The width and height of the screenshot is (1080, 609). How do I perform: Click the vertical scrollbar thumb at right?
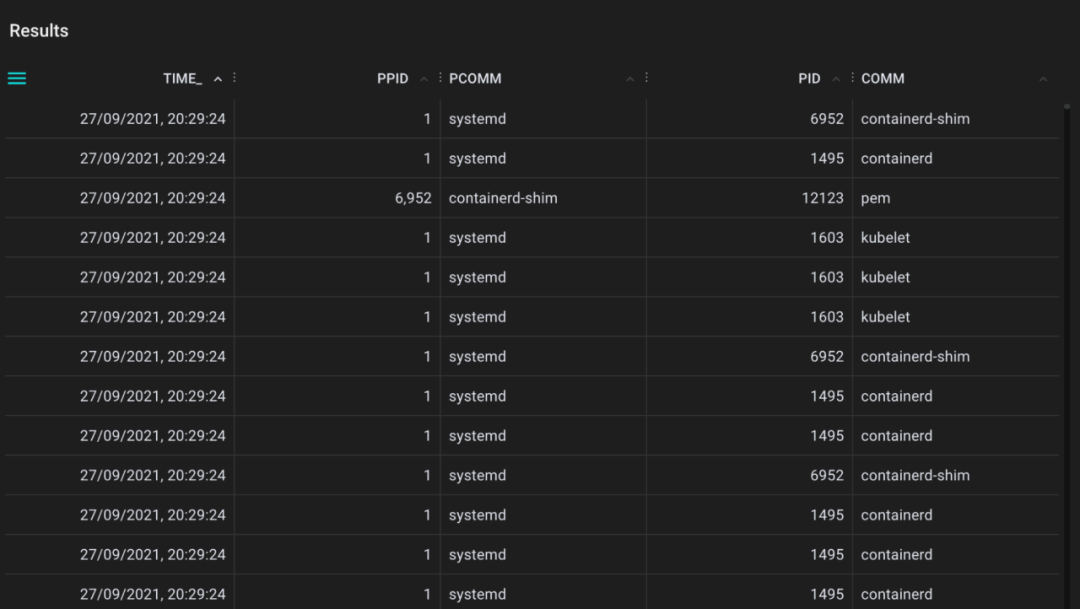click(1067, 107)
